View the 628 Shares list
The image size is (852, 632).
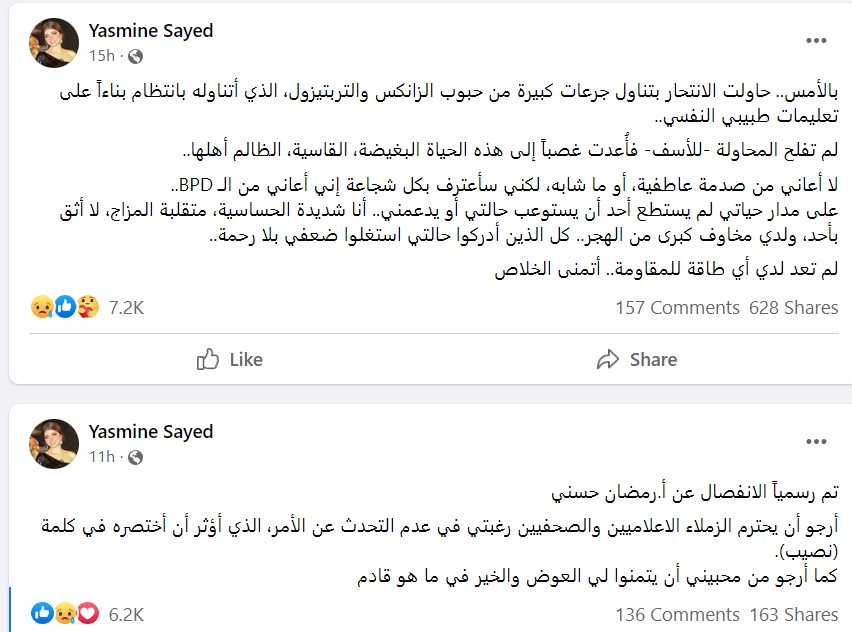tap(794, 308)
